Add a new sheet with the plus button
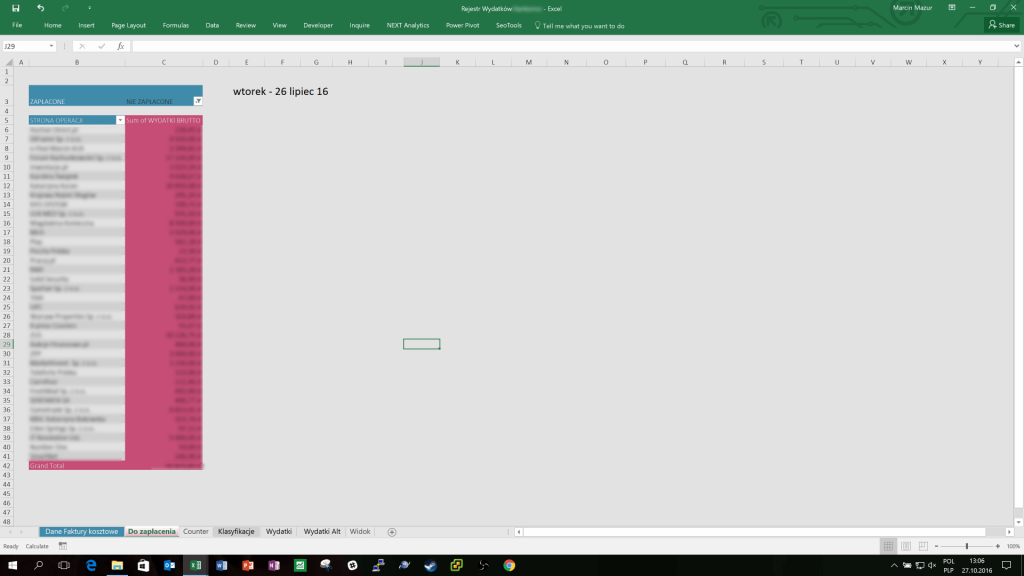Viewport: 1024px width, 576px height. tap(390, 531)
